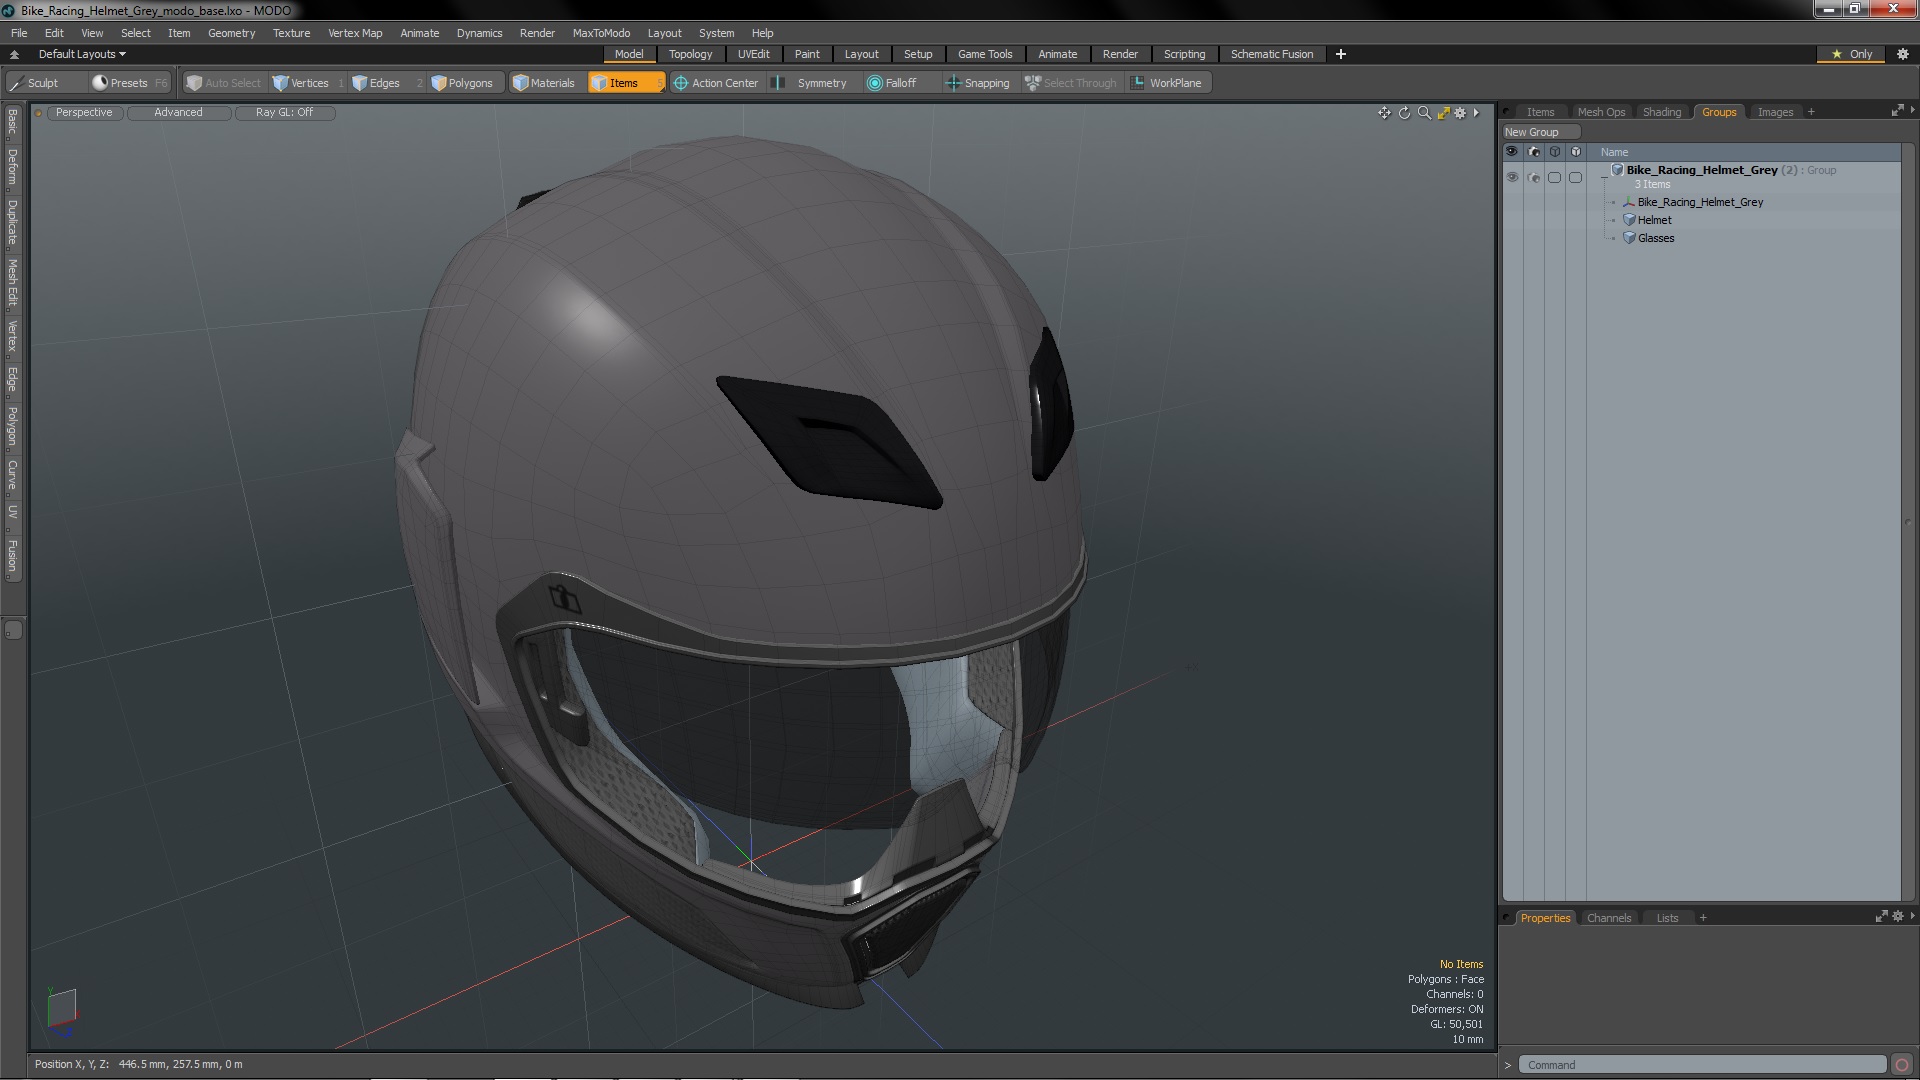Click the viewport maximize arrows icon
Viewport: 1920px width, 1080px height.
1443,113
